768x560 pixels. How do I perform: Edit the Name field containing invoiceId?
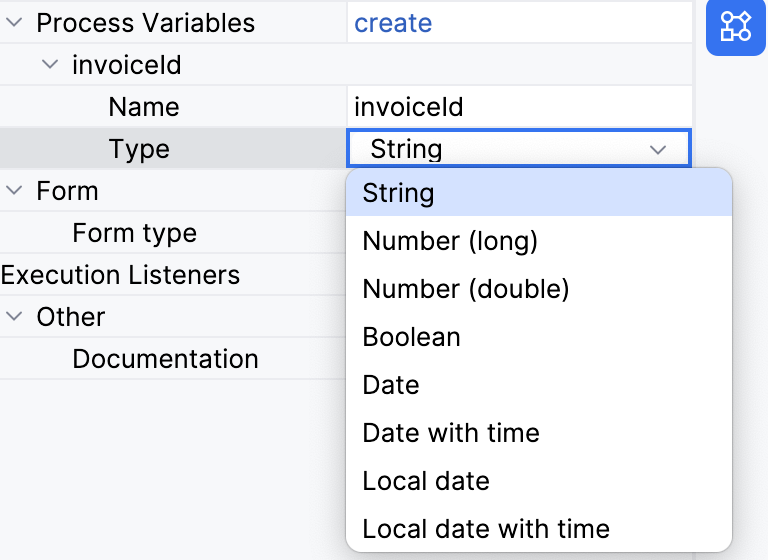tap(518, 107)
